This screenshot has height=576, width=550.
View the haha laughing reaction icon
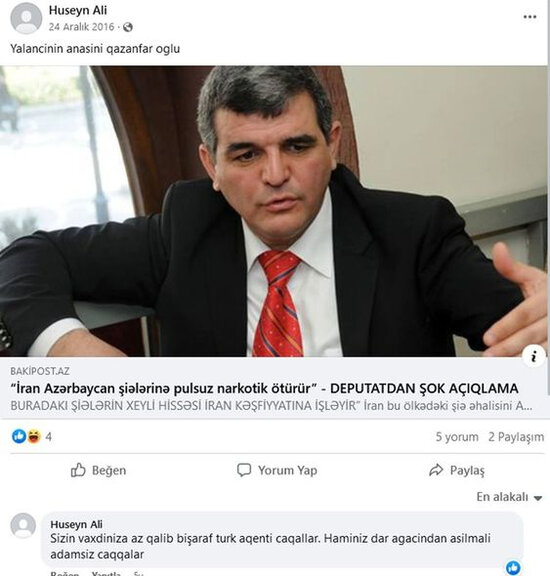pos(33,436)
